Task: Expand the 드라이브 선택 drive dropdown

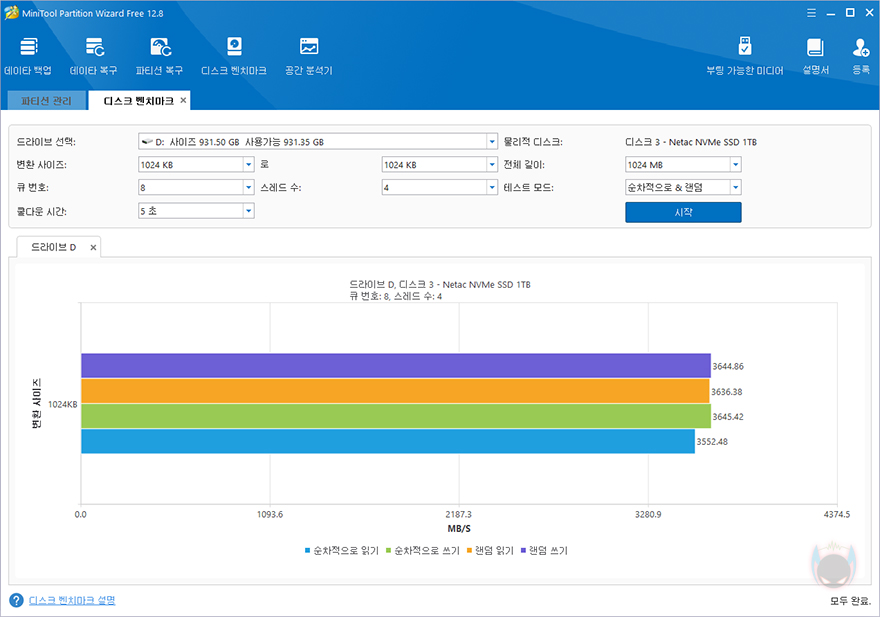Action: pyautogui.click(x=492, y=141)
